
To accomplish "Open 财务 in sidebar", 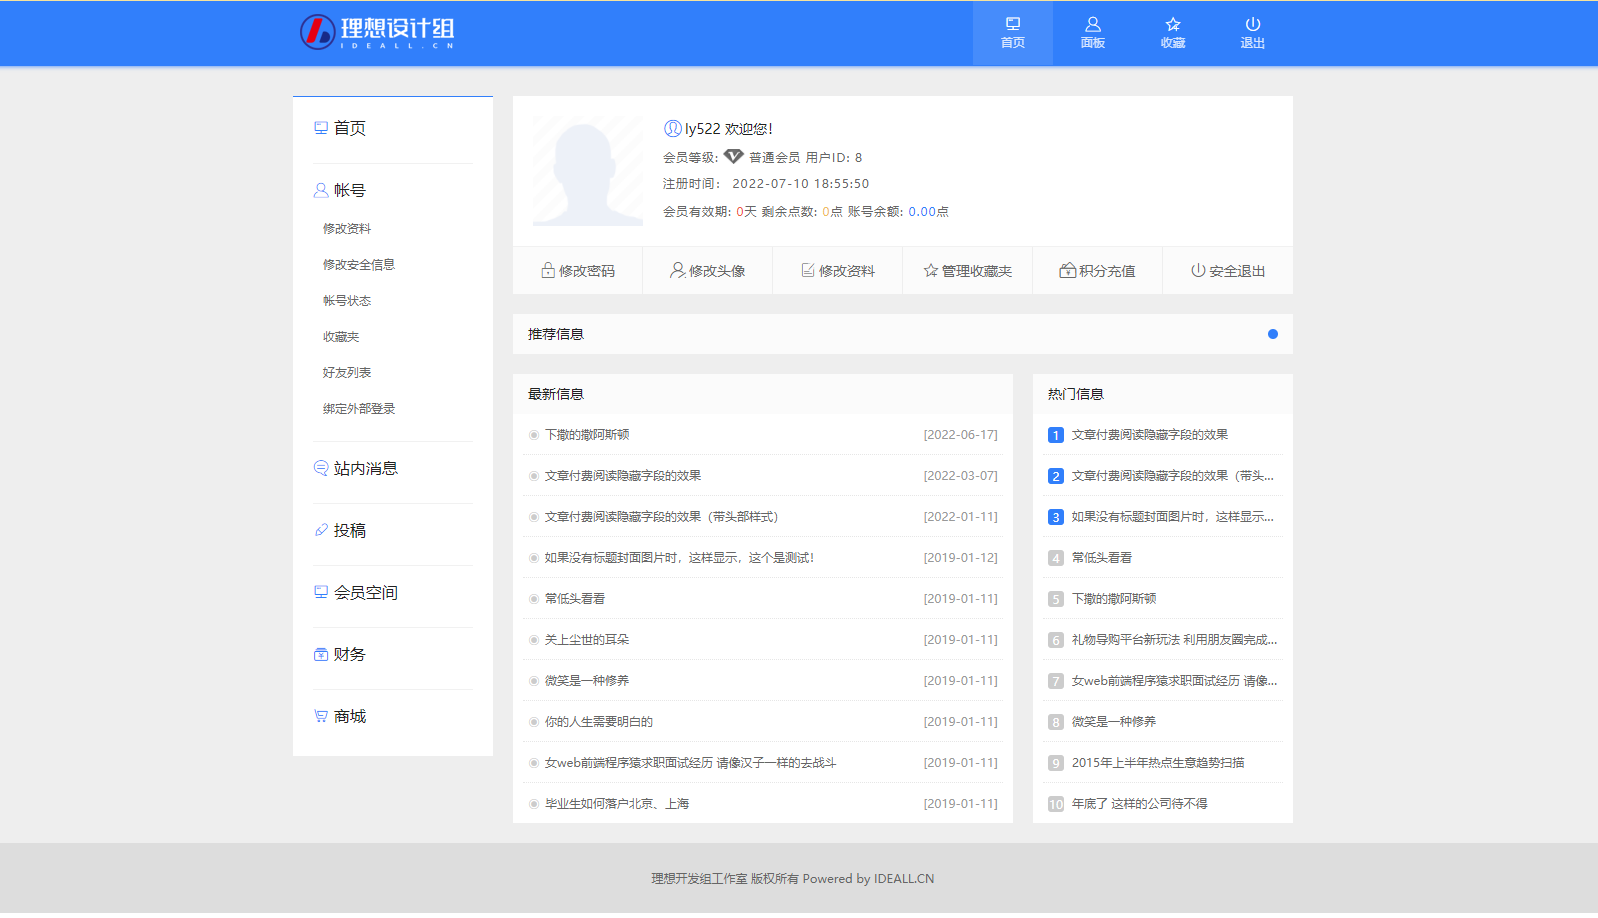I will tap(340, 654).
